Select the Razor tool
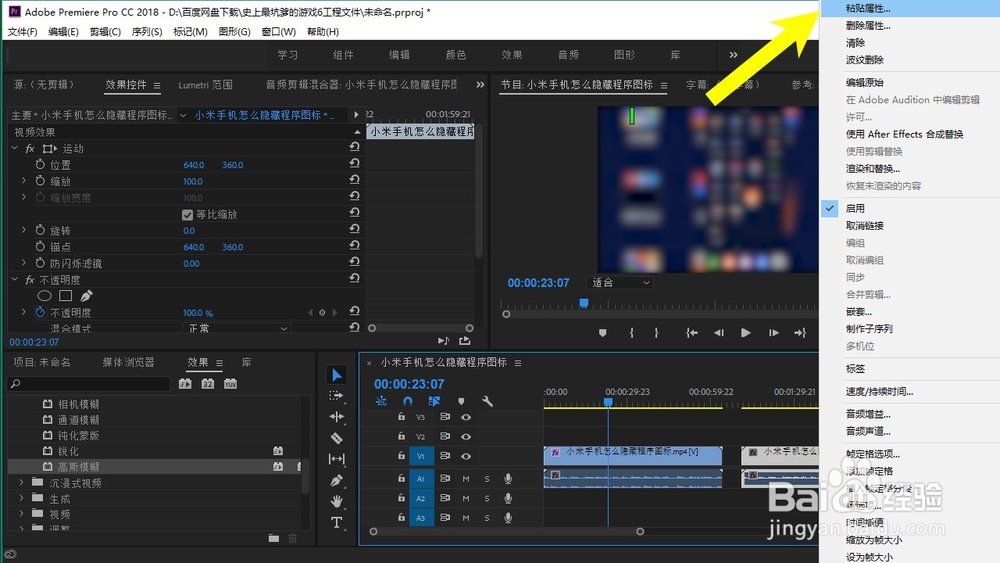Screen dimensions: 1000x563 336,438
